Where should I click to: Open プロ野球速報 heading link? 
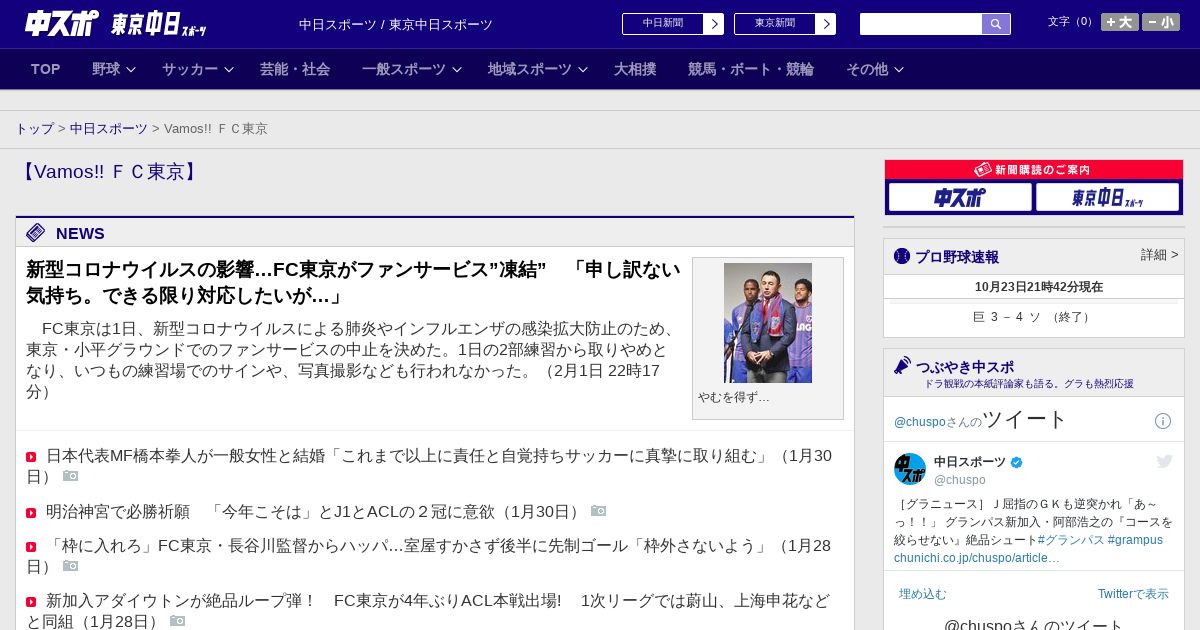pyautogui.click(x=957, y=257)
